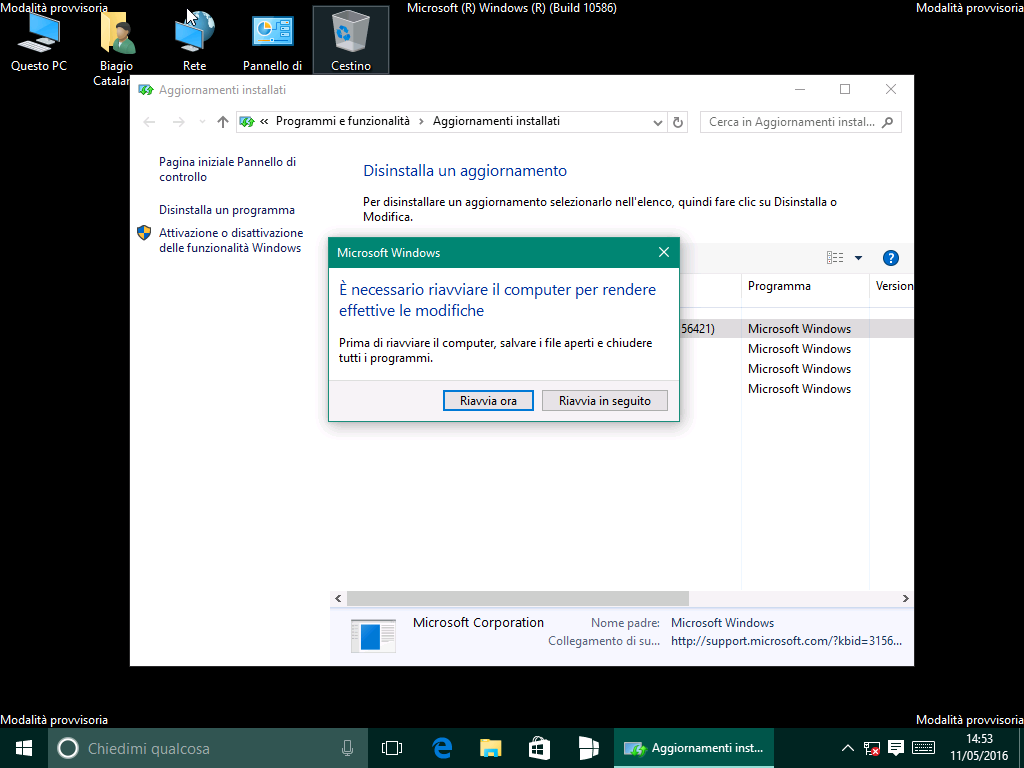Image resolution: width=1024 pixels, height=768 pixels.
Task: Click the scrollbar right arrow
Action: (x=906, y=598)
